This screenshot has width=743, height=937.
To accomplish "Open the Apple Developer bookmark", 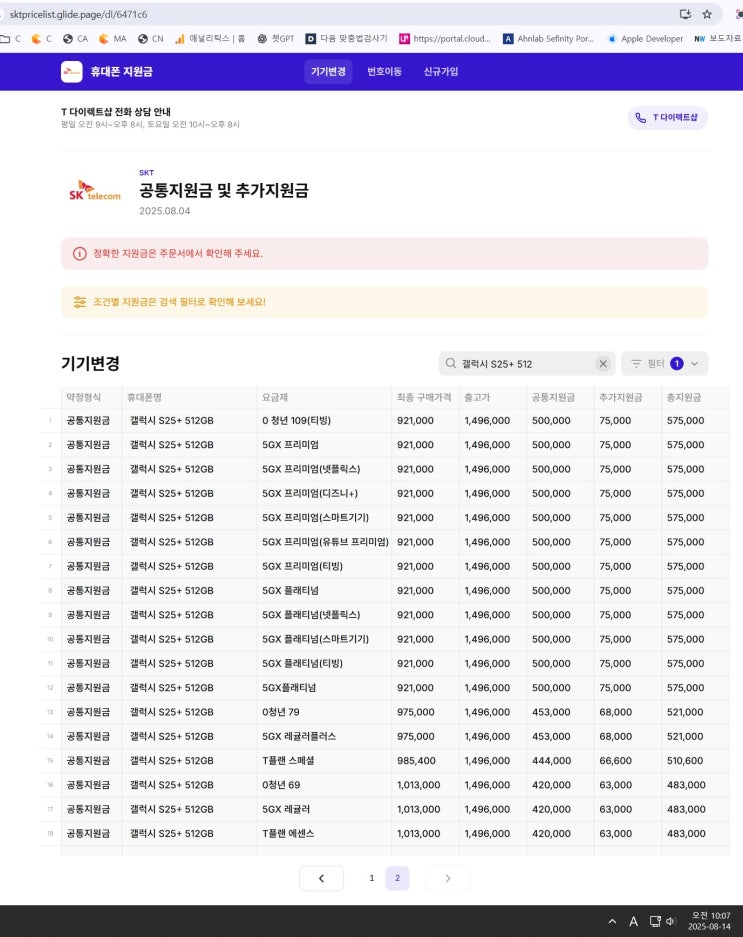I will (x=645, y=39).
